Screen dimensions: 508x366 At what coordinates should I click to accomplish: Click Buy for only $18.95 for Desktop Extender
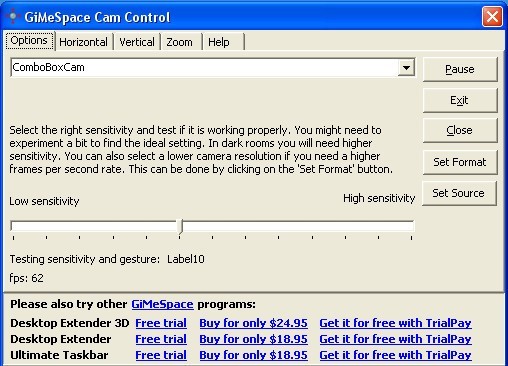[x=253, y=339]
